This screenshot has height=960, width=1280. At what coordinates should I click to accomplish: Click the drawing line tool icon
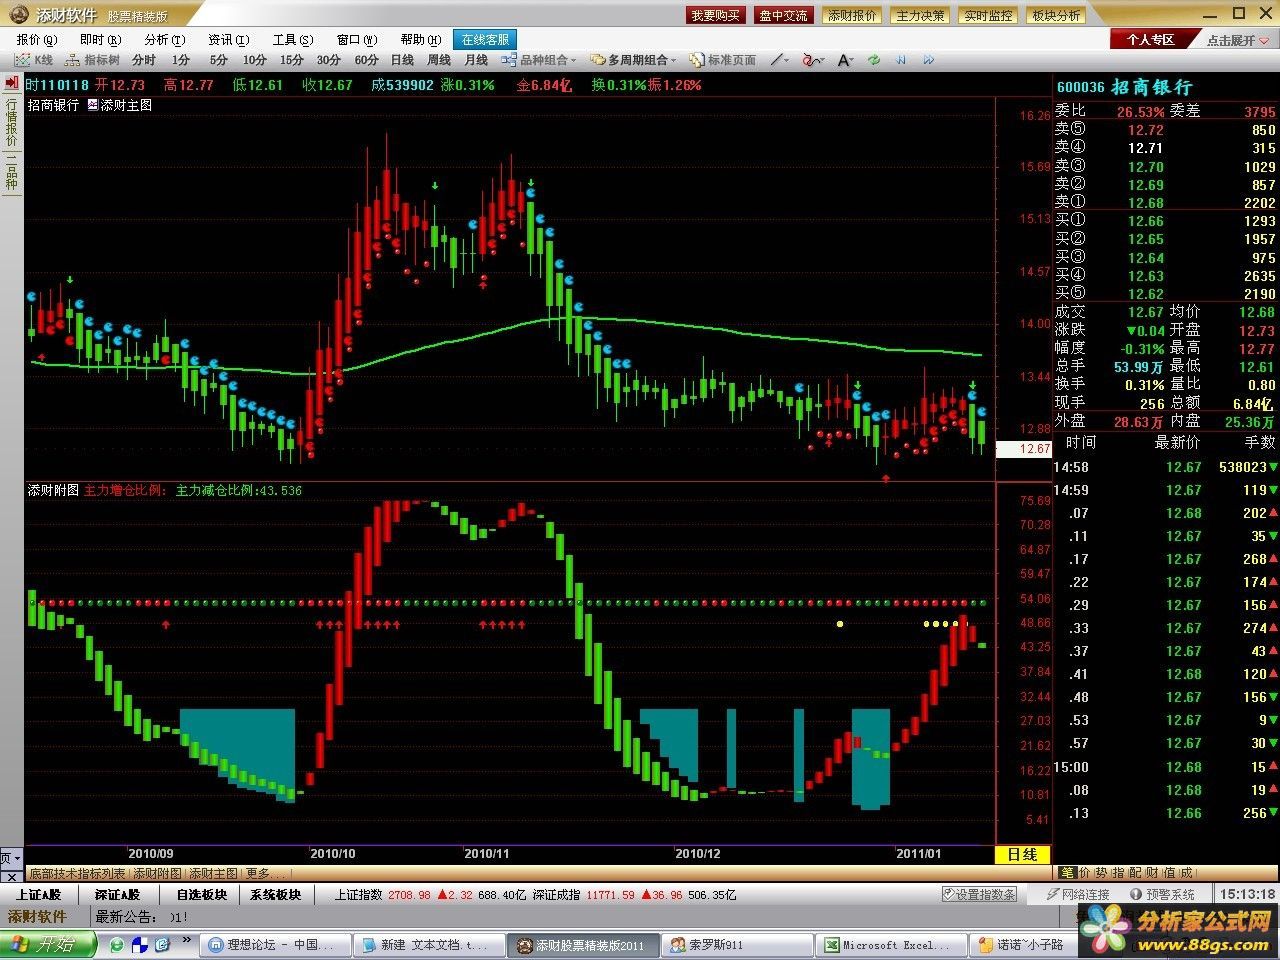pos(776,61)
